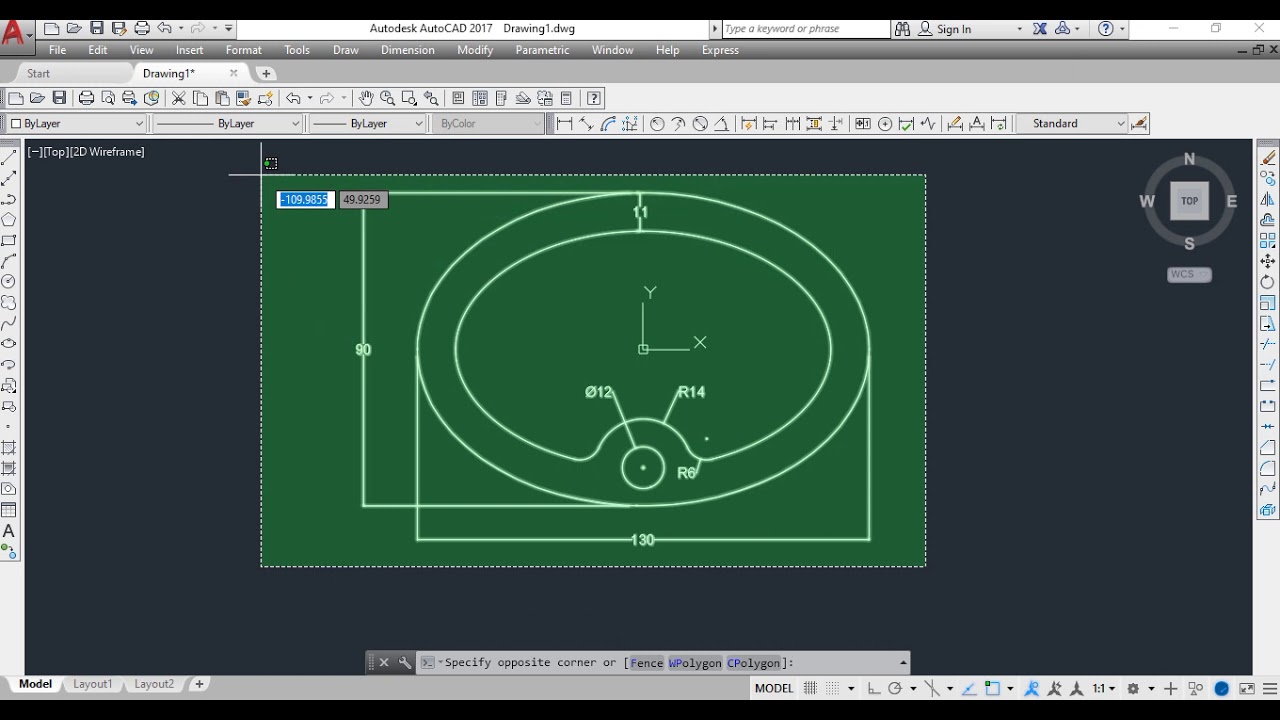Select the Multiline Text 'A' tool
Viewport: 1280px width, 720px height.
pyautogui.click(x=9, y=531)
